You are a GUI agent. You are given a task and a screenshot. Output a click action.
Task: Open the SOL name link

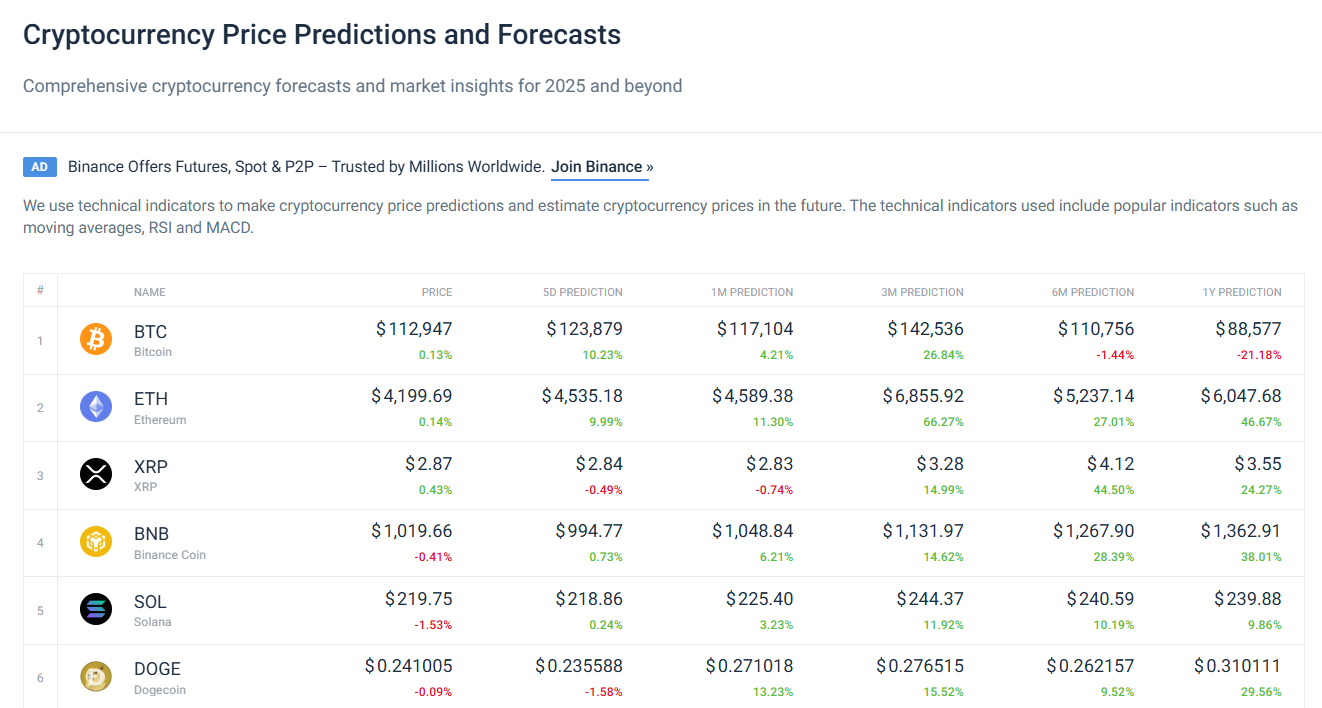point(151,602)
